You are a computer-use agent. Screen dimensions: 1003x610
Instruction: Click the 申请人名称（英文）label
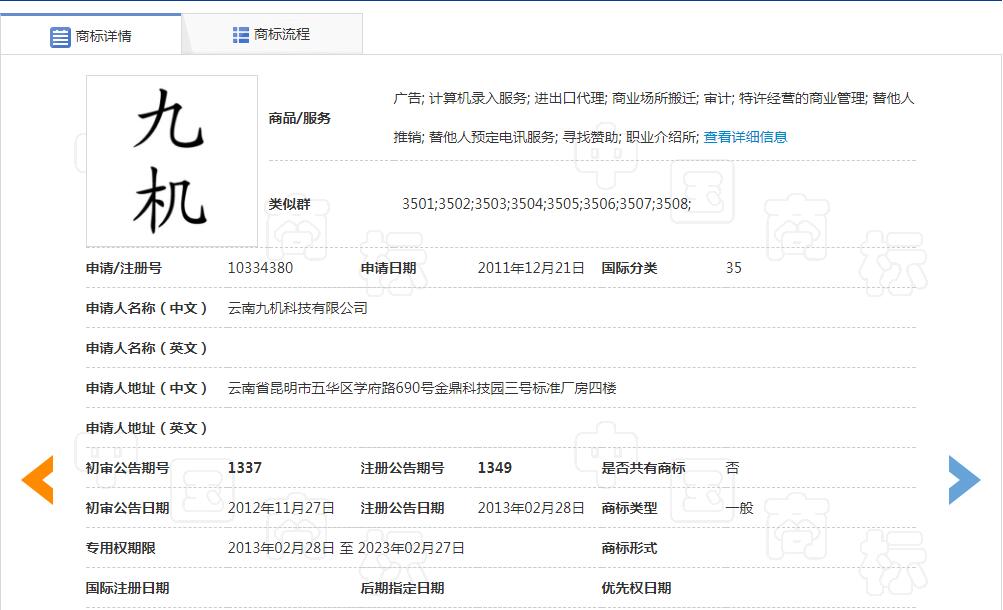146,348
